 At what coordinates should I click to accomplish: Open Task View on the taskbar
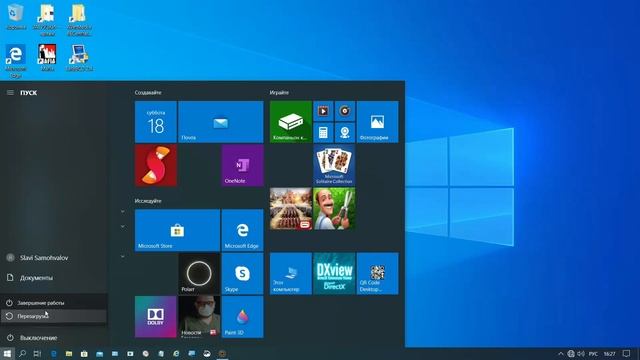(x=38, y=354)
